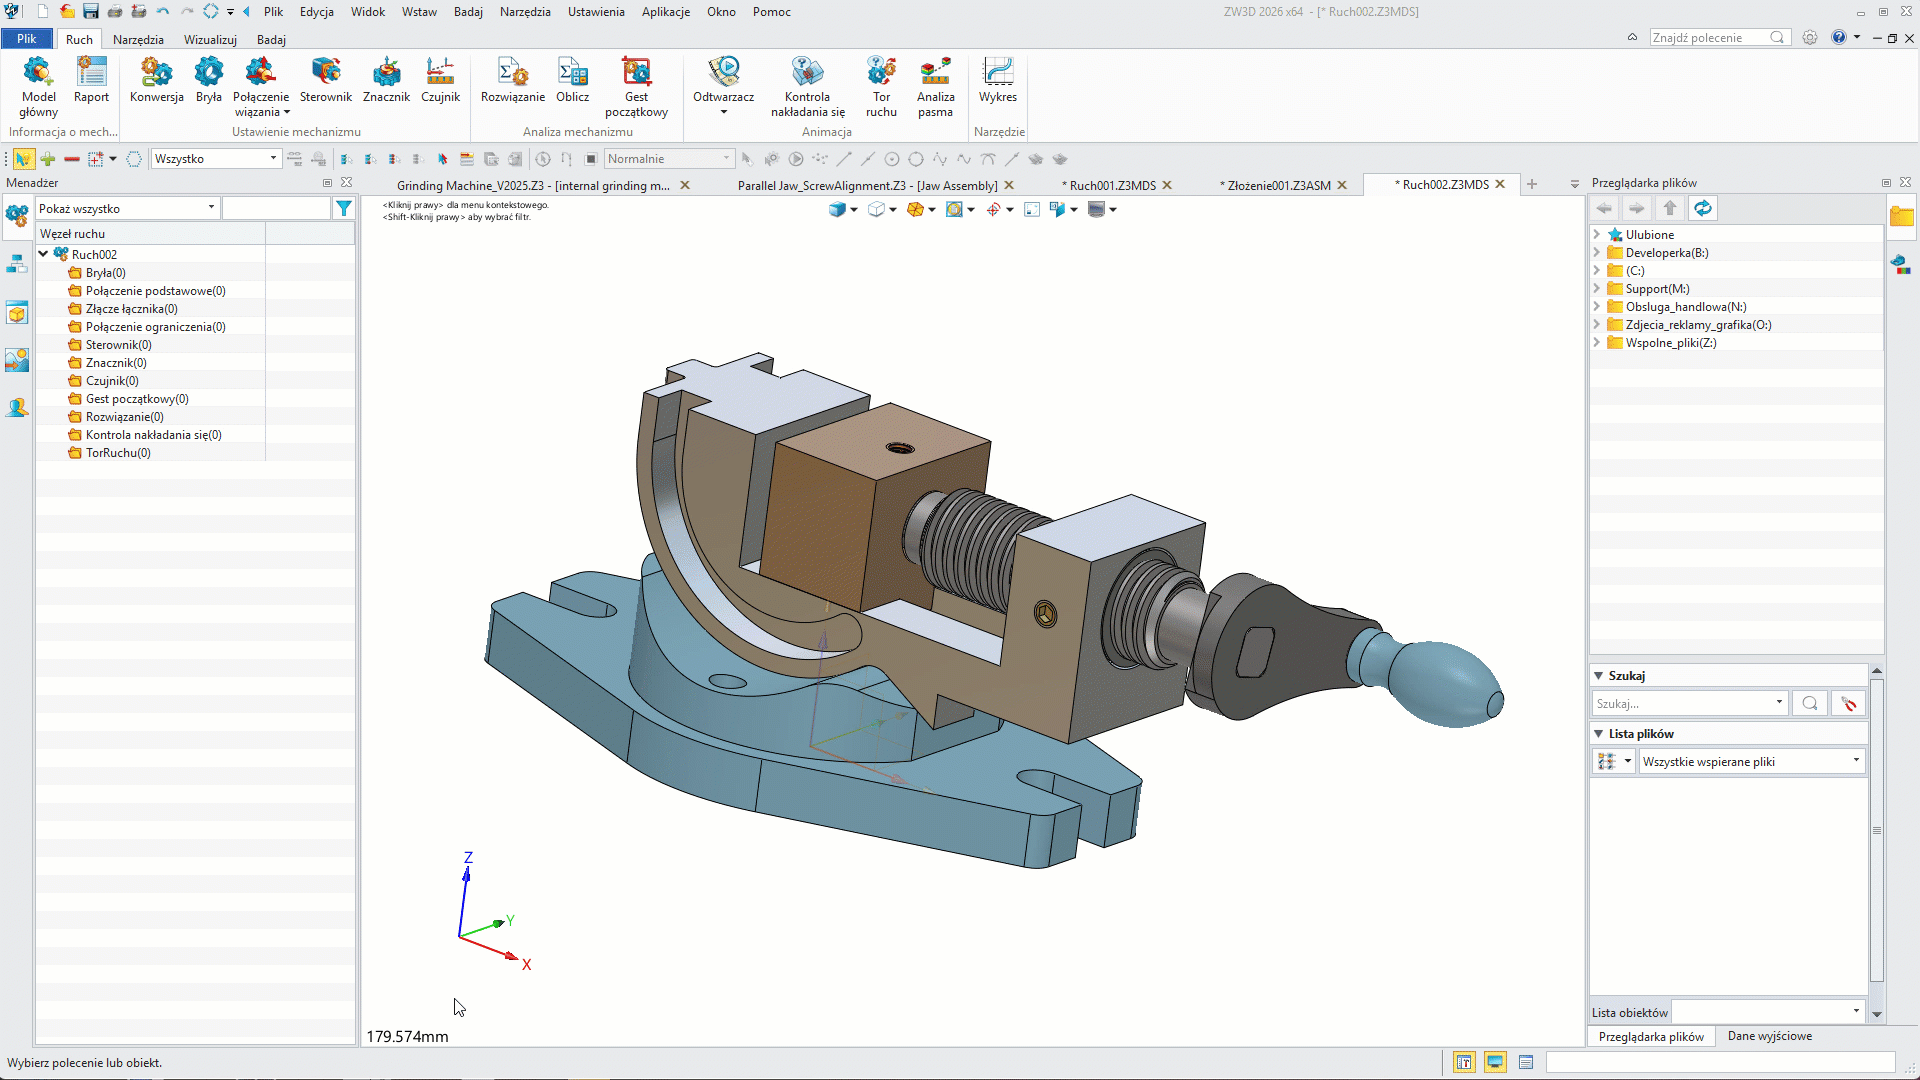
Task: Open the Połączenie wiązania tool
Action: coord(261,88)
